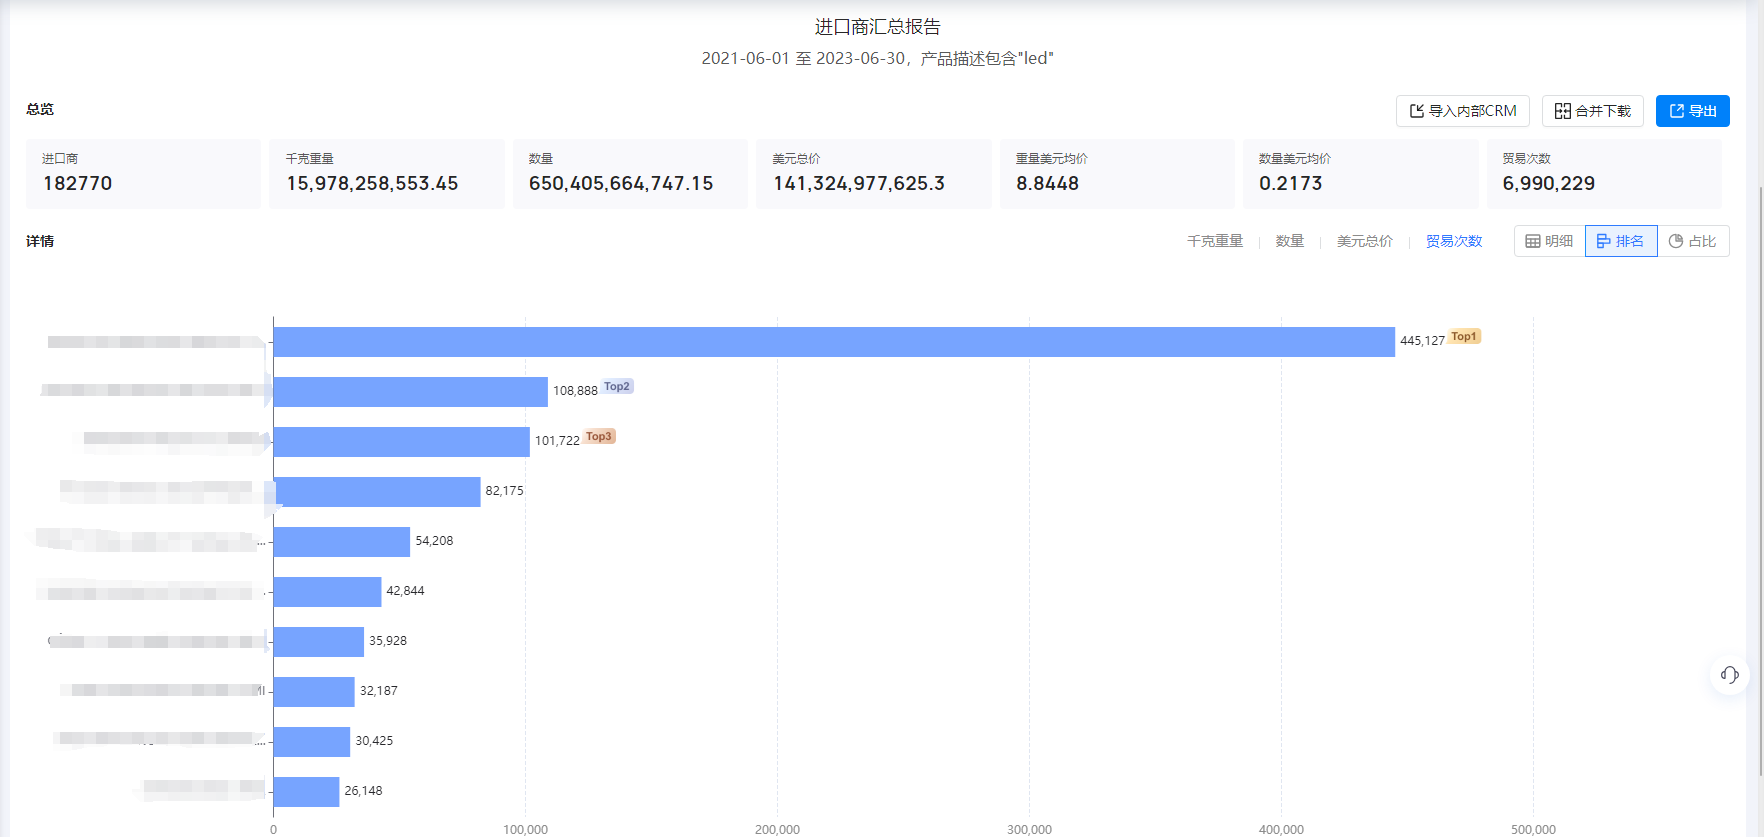Click the Import to internal CRM button
The image size is (1764, 837).
pyautogui.click(x=1462, y=111)
